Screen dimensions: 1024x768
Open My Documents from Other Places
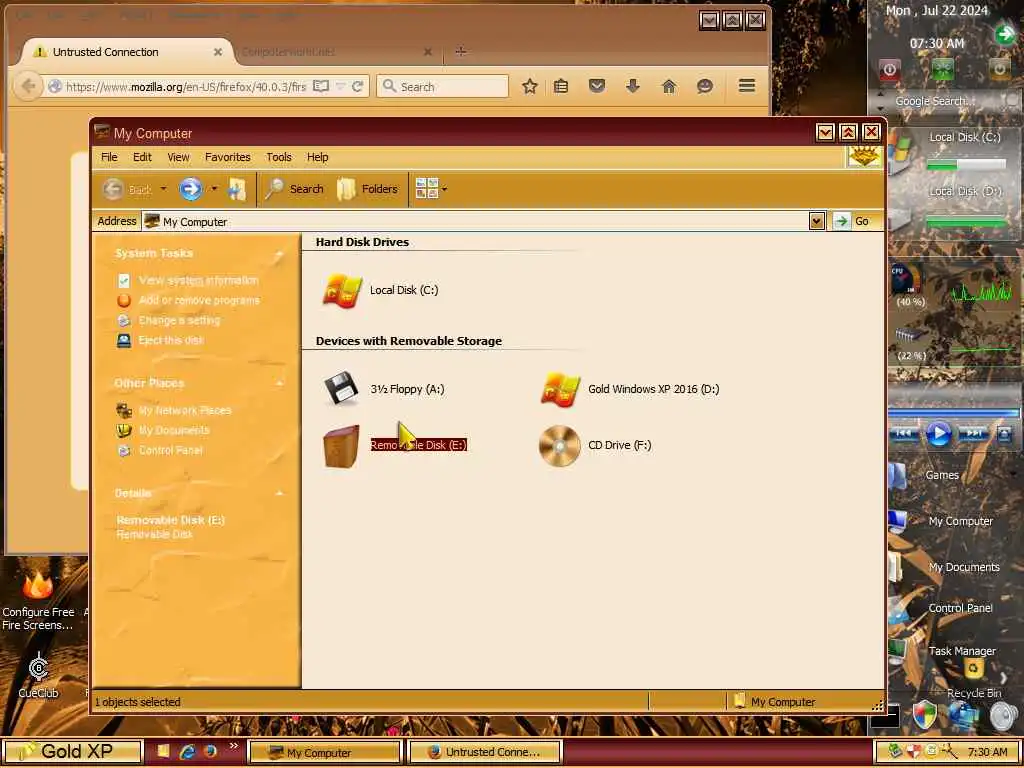tap(174, 430)
